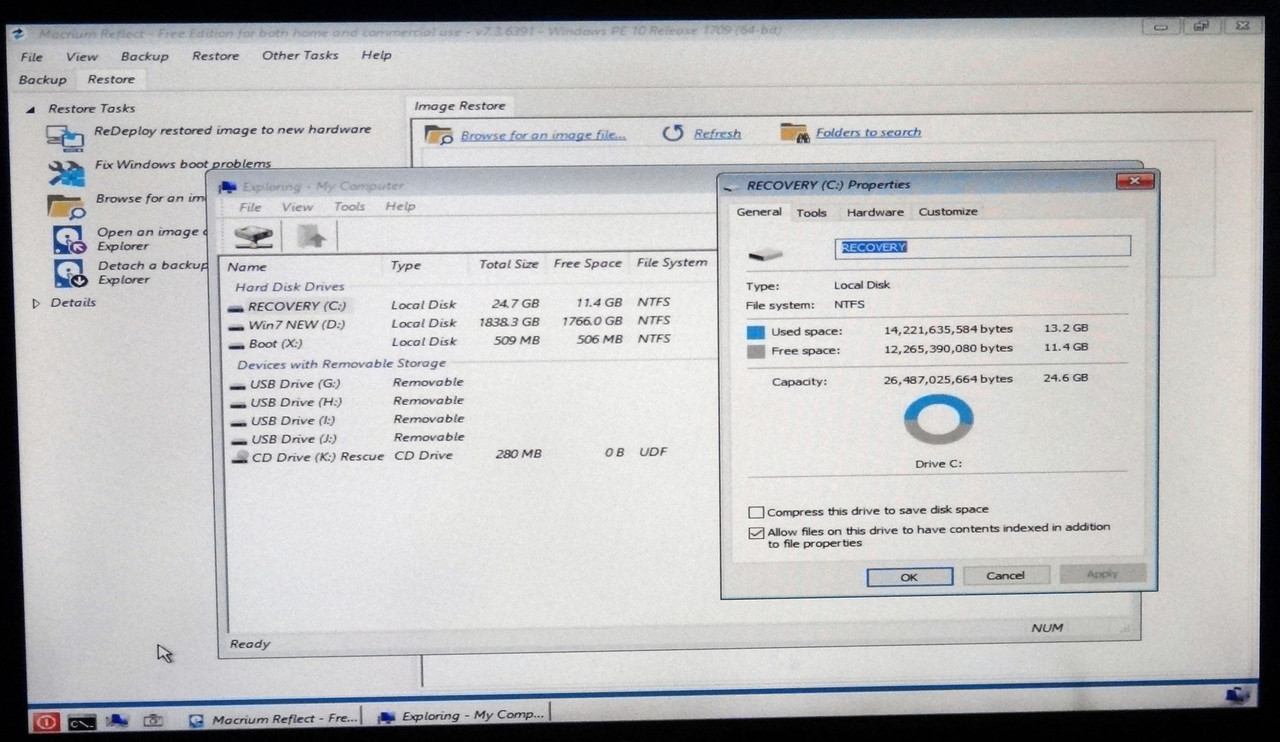The height and width of the screenshot is (742, 1280).
Task: Click the Exploring - My Computer taskbar button
Action: (464, 716)
